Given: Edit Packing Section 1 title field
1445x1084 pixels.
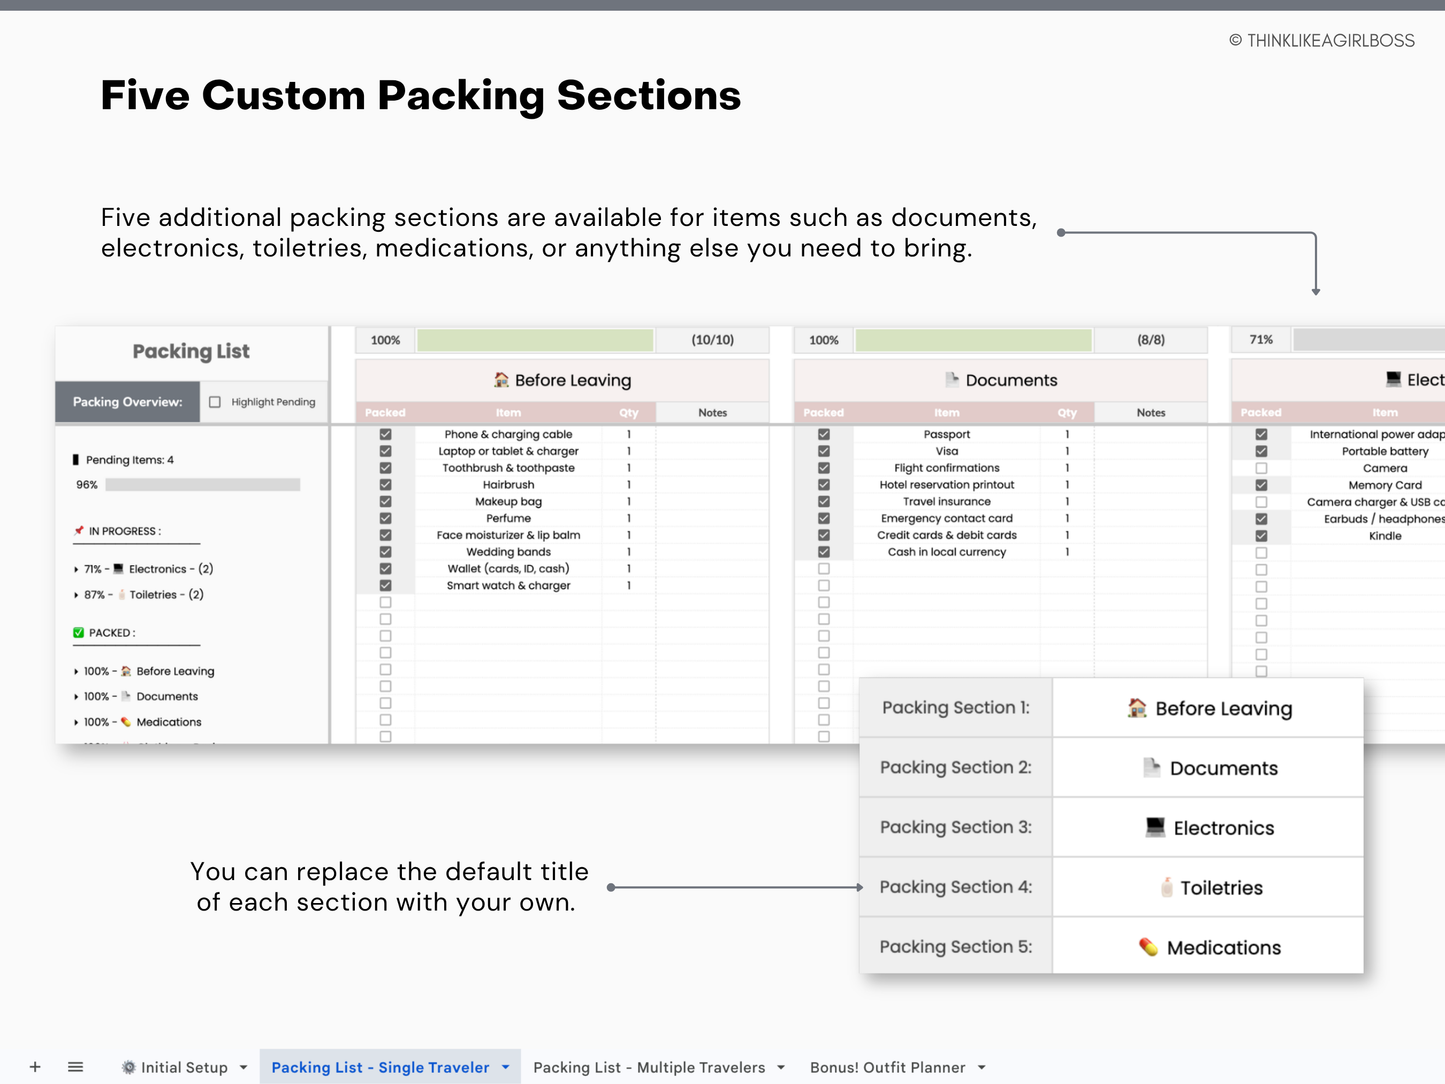Looking at the screenshot, I should [1208, 708].
